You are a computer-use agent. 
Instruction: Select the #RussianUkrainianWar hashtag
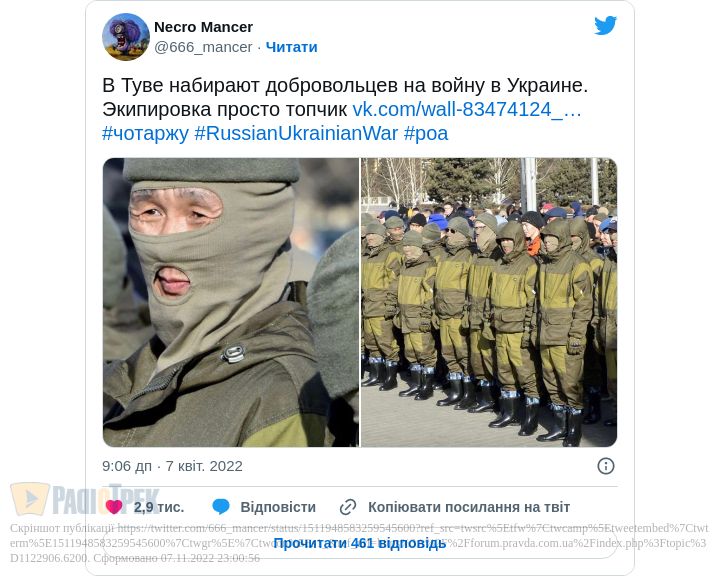pyautogui.click(x=296, y=133)
